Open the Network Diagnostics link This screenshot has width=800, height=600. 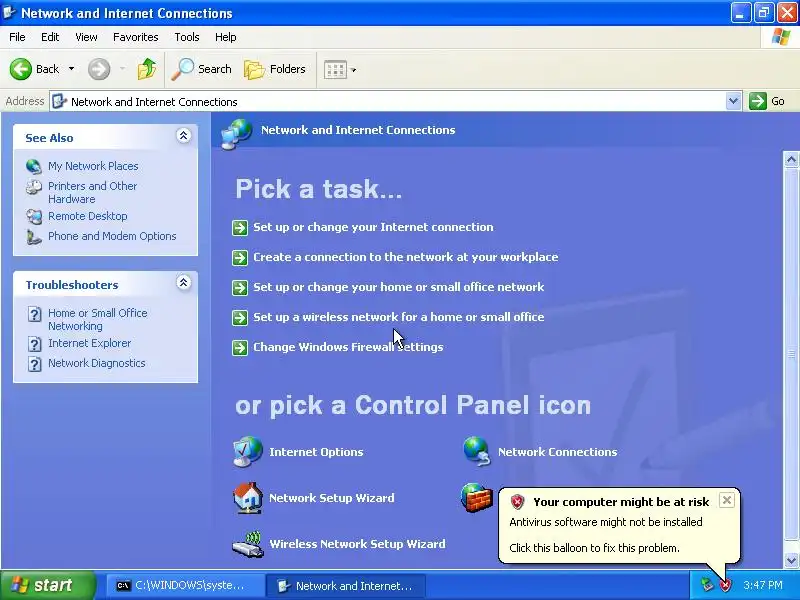(x=96, y=363)
